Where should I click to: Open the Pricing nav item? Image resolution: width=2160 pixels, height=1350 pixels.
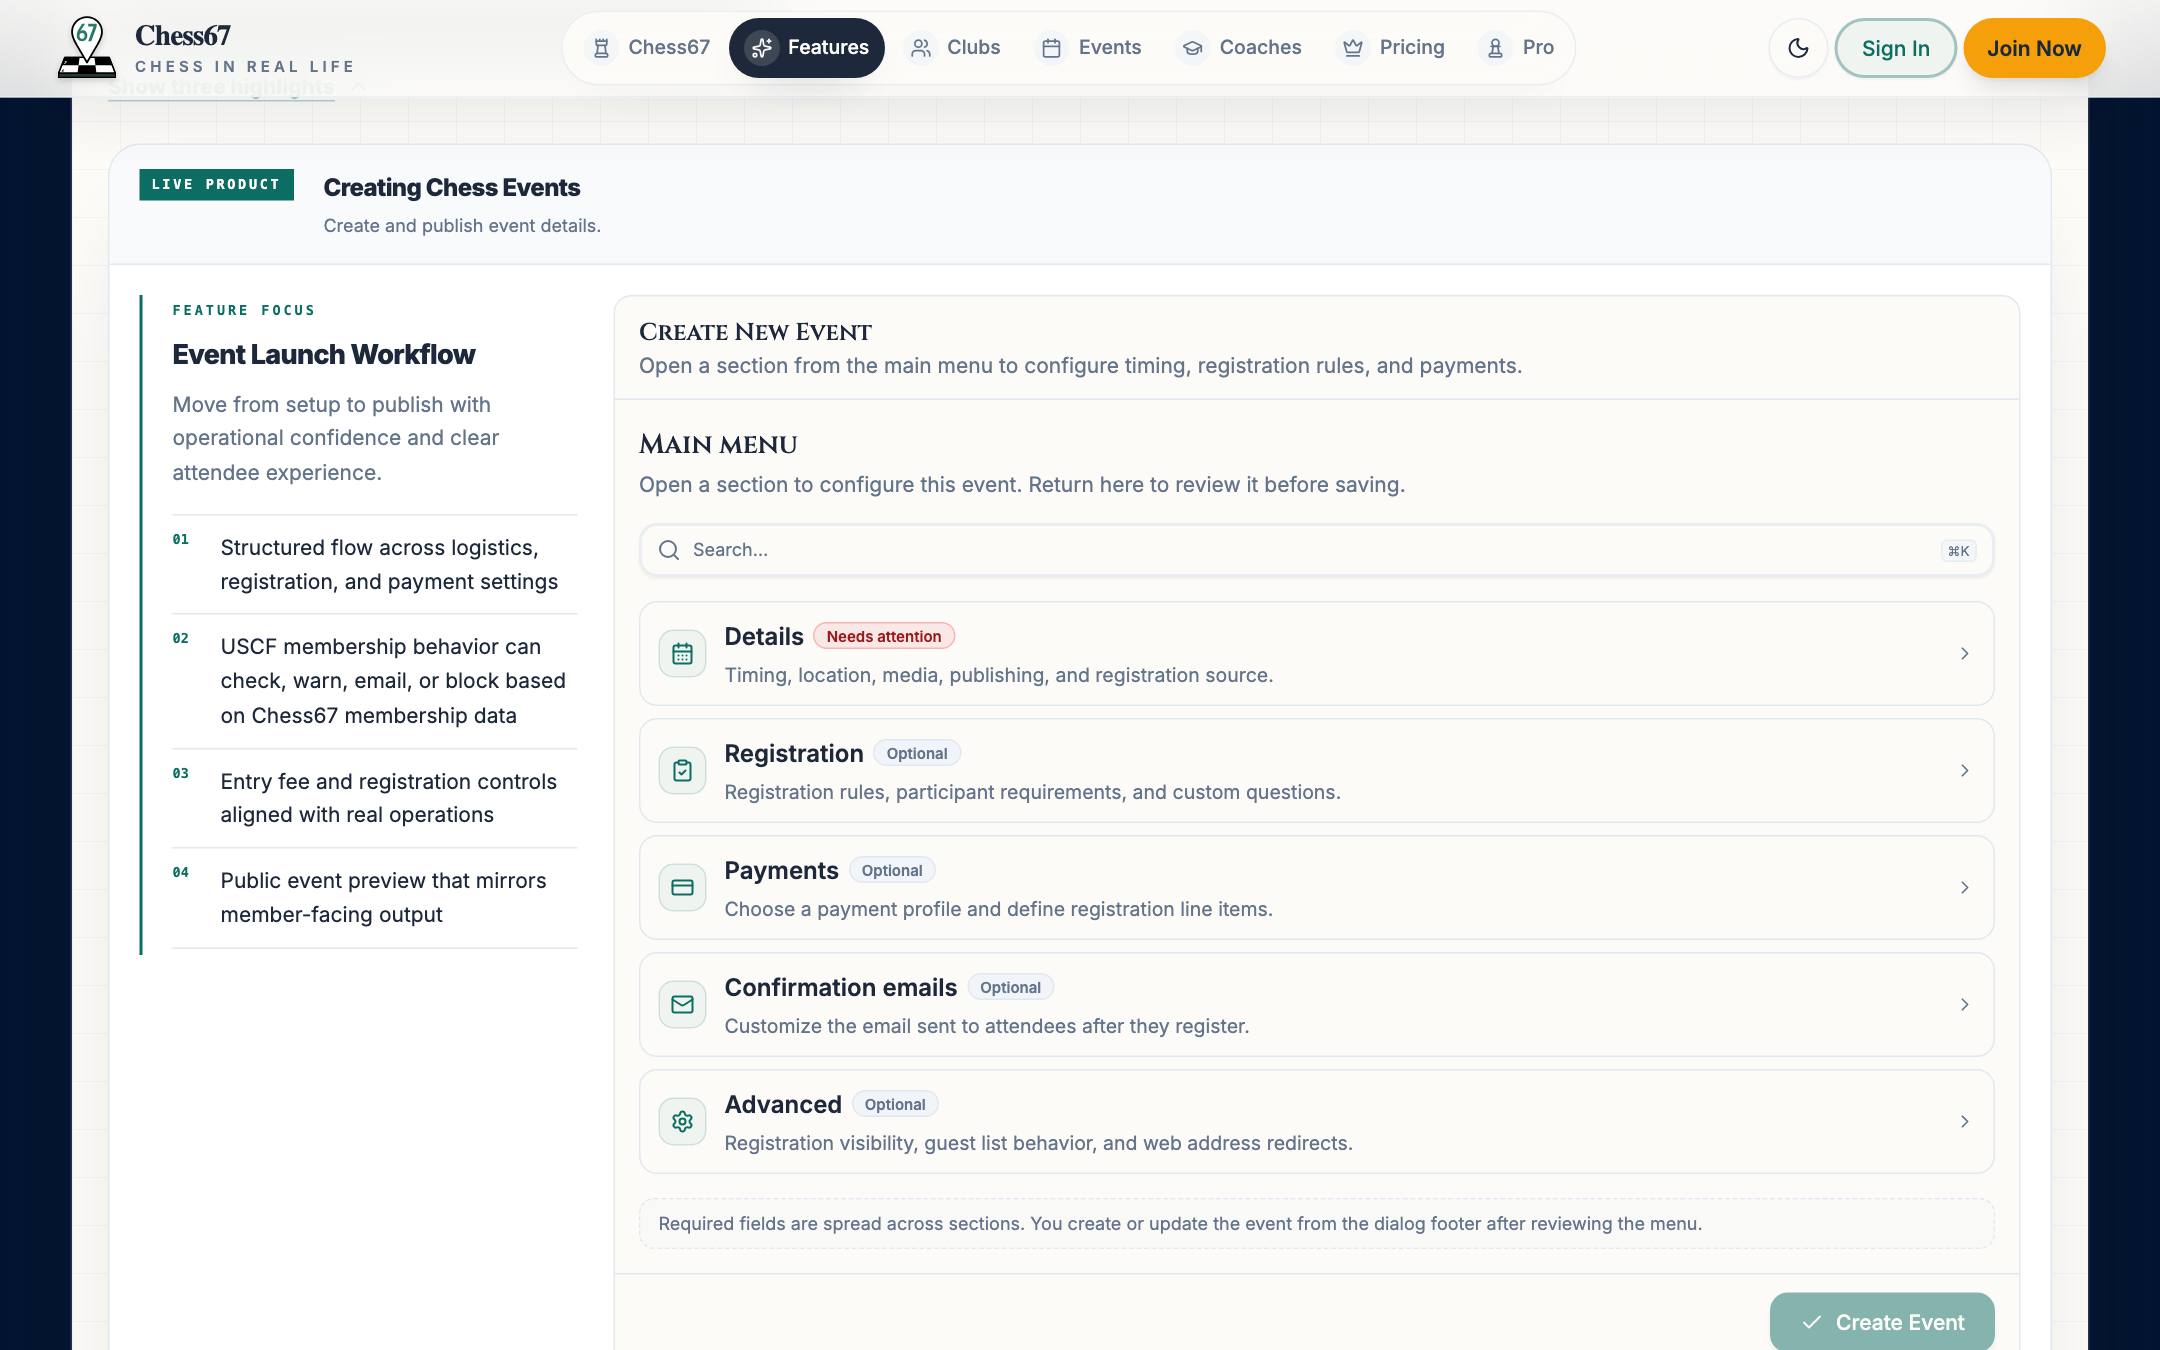[1392, 48]
